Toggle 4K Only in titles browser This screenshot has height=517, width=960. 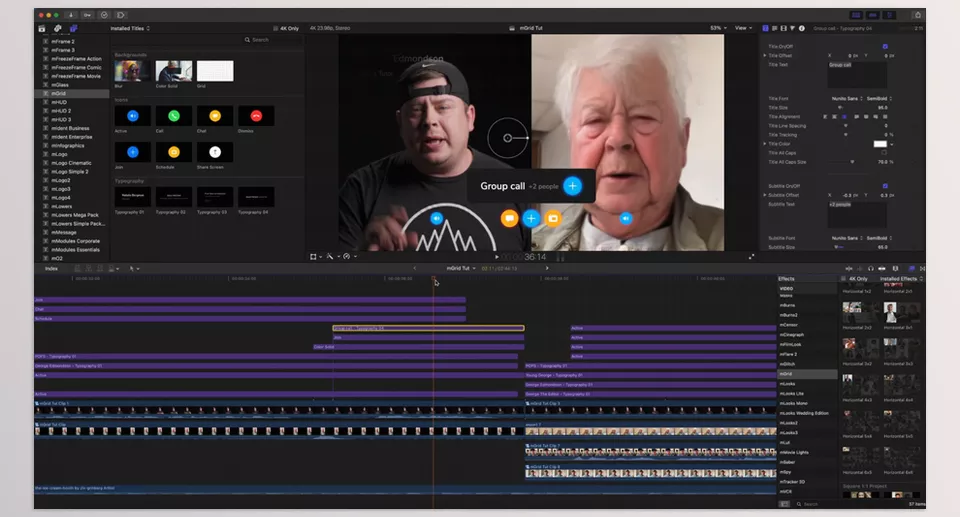286,28
